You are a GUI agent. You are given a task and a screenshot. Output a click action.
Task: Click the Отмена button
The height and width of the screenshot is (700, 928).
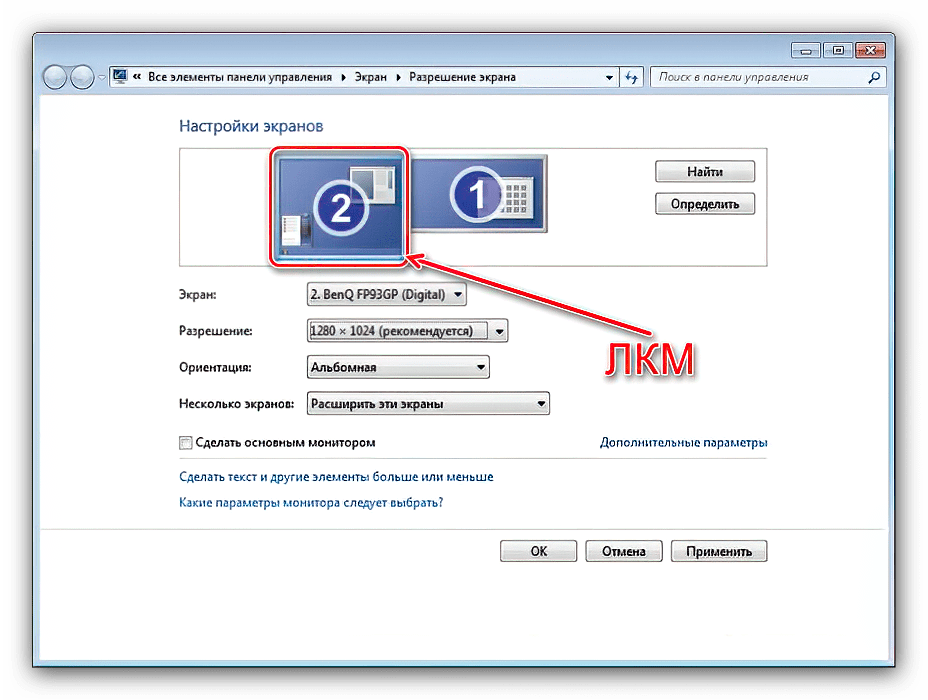point(624,551)
